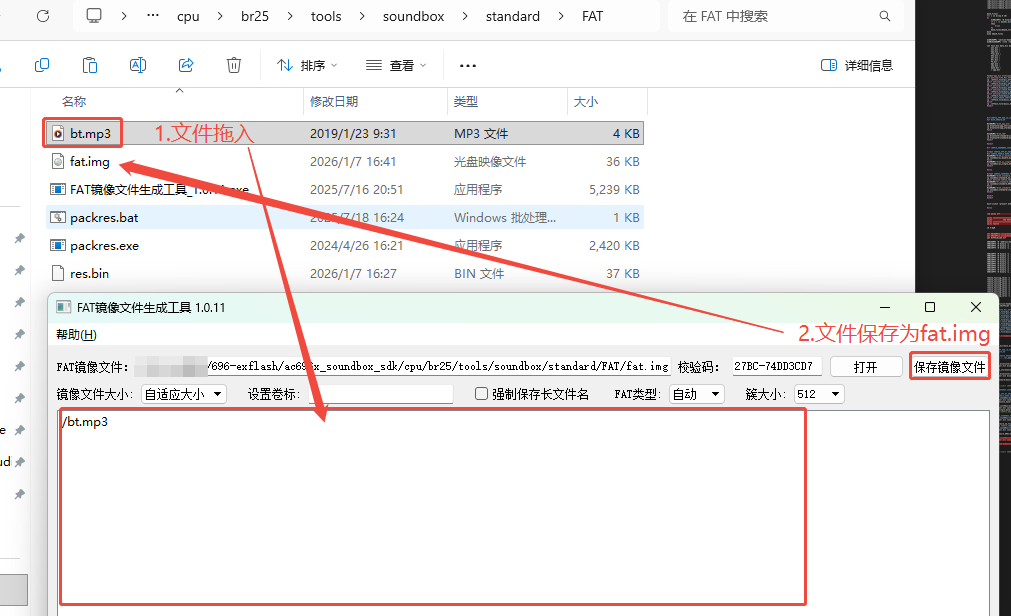
Task: Click the refresh icon in File Explorer
Action: (x=43, y=16)
